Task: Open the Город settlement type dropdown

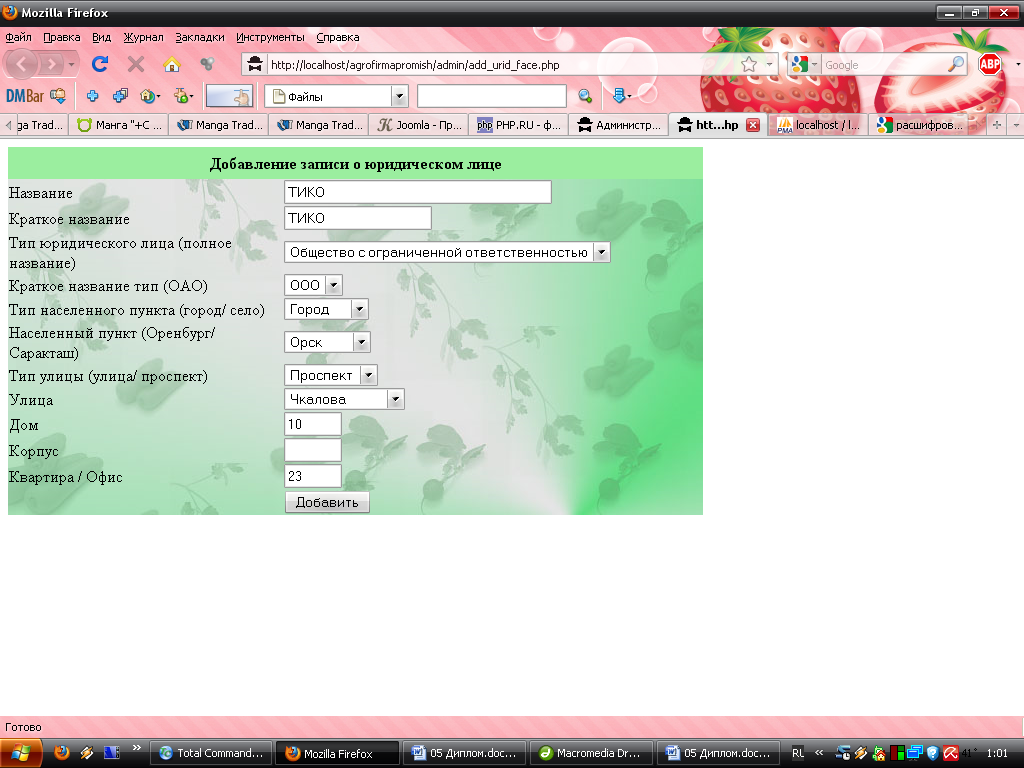Action: pos(326,309)
